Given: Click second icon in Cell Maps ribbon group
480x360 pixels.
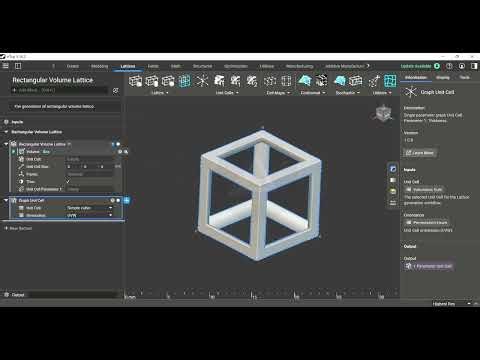Looking at the screenshot, I should click(x=286, y=81).
